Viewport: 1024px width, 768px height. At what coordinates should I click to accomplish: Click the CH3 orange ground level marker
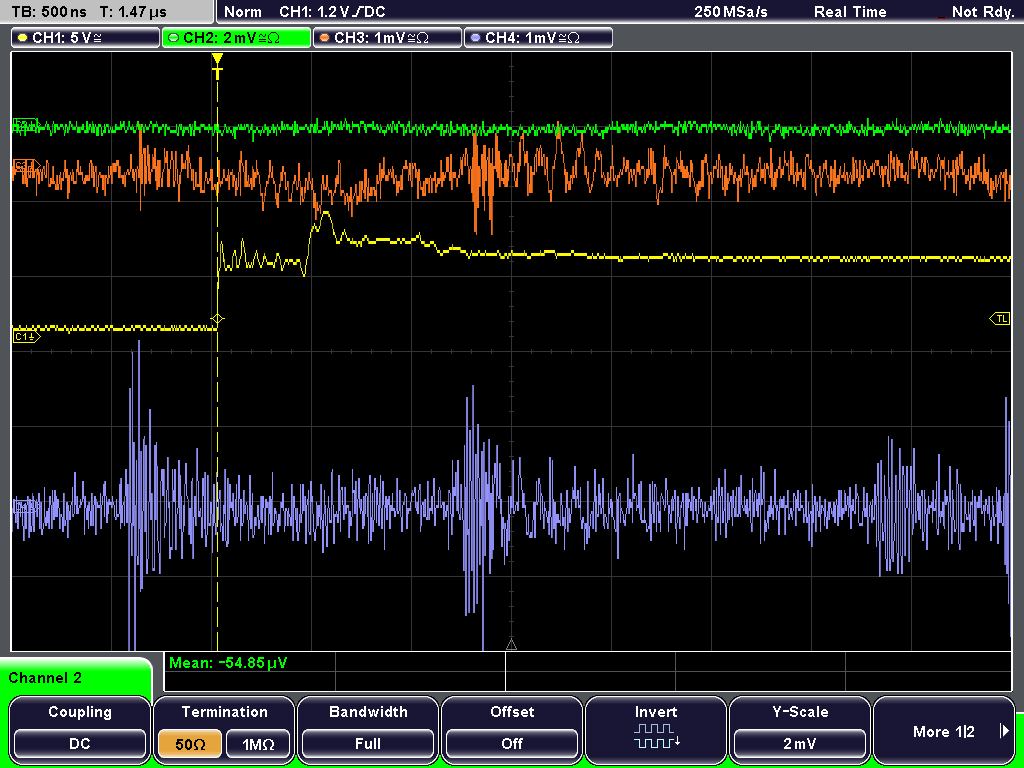[x=26, y=167]
